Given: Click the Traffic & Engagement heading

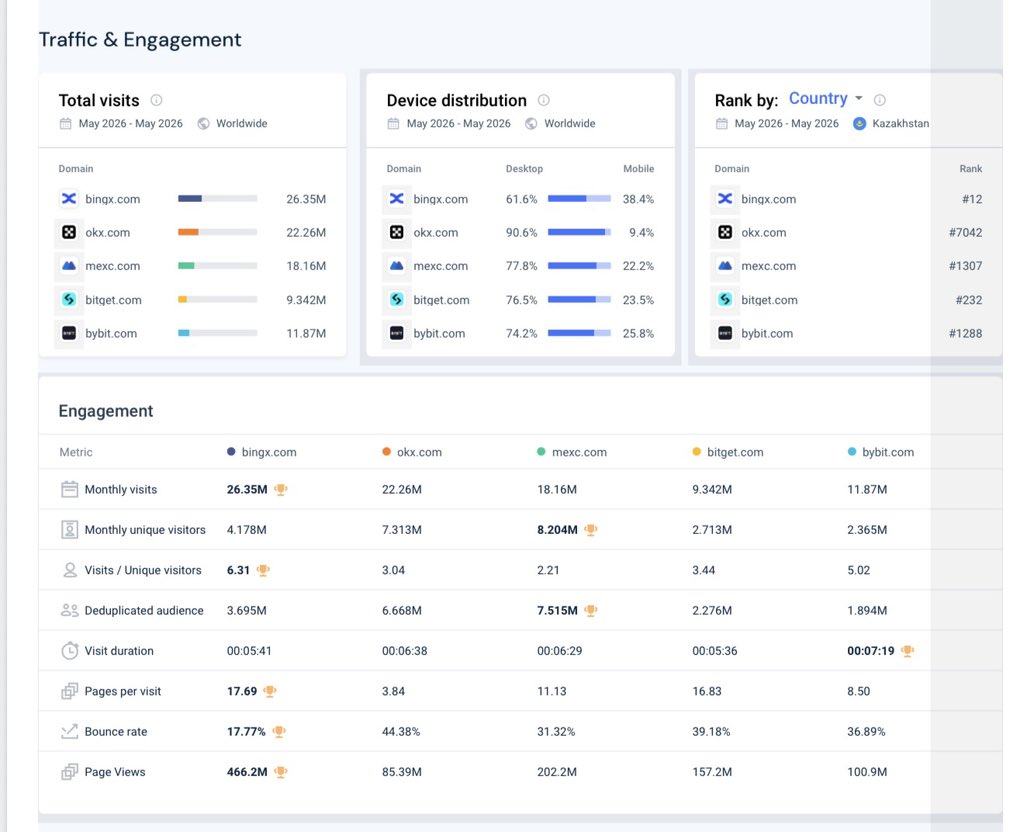Looking at the screenshot, I should [x=140, y=39].
